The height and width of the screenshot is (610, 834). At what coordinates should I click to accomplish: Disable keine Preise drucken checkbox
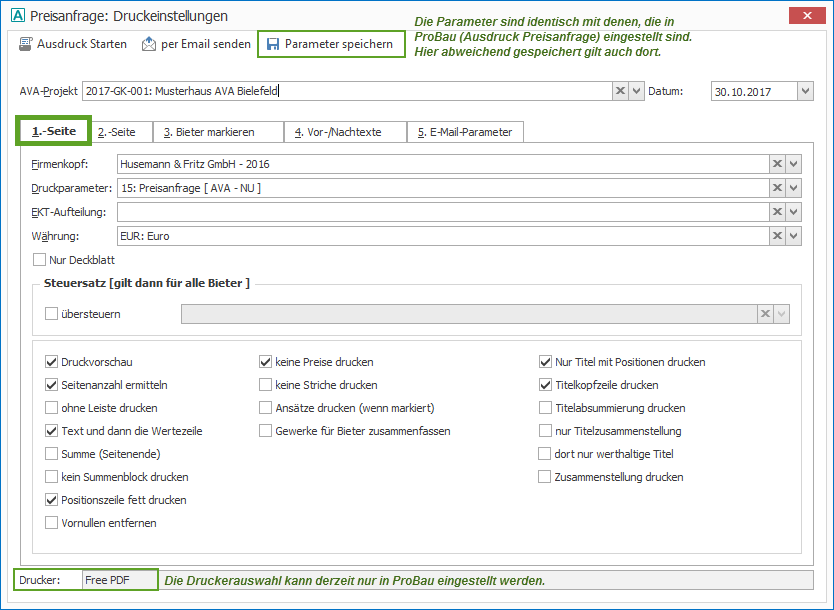266,362
